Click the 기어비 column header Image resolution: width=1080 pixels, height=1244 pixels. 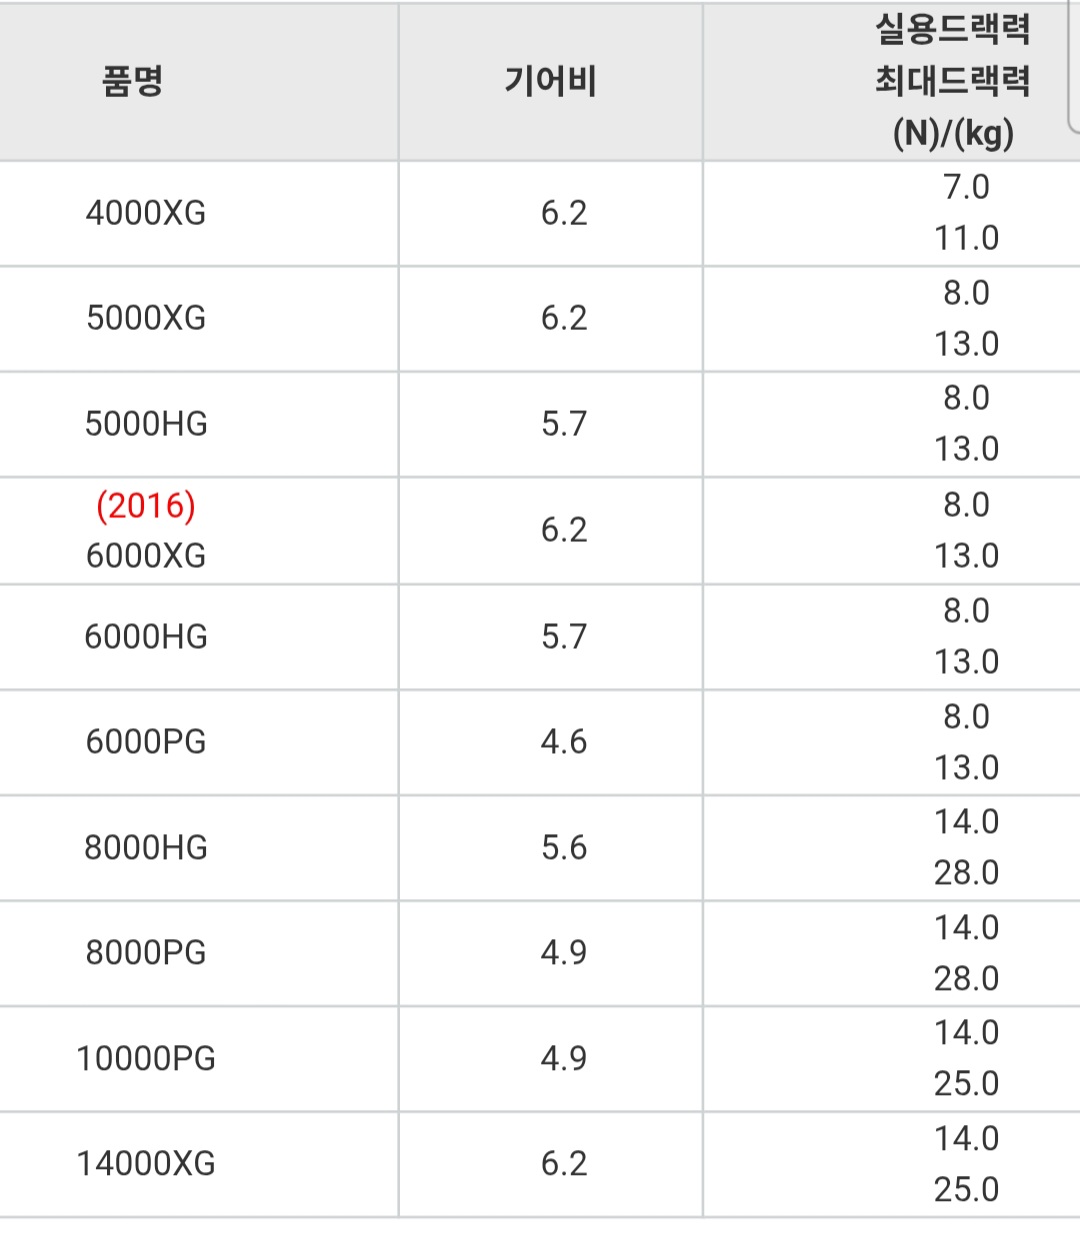point(550,81)
